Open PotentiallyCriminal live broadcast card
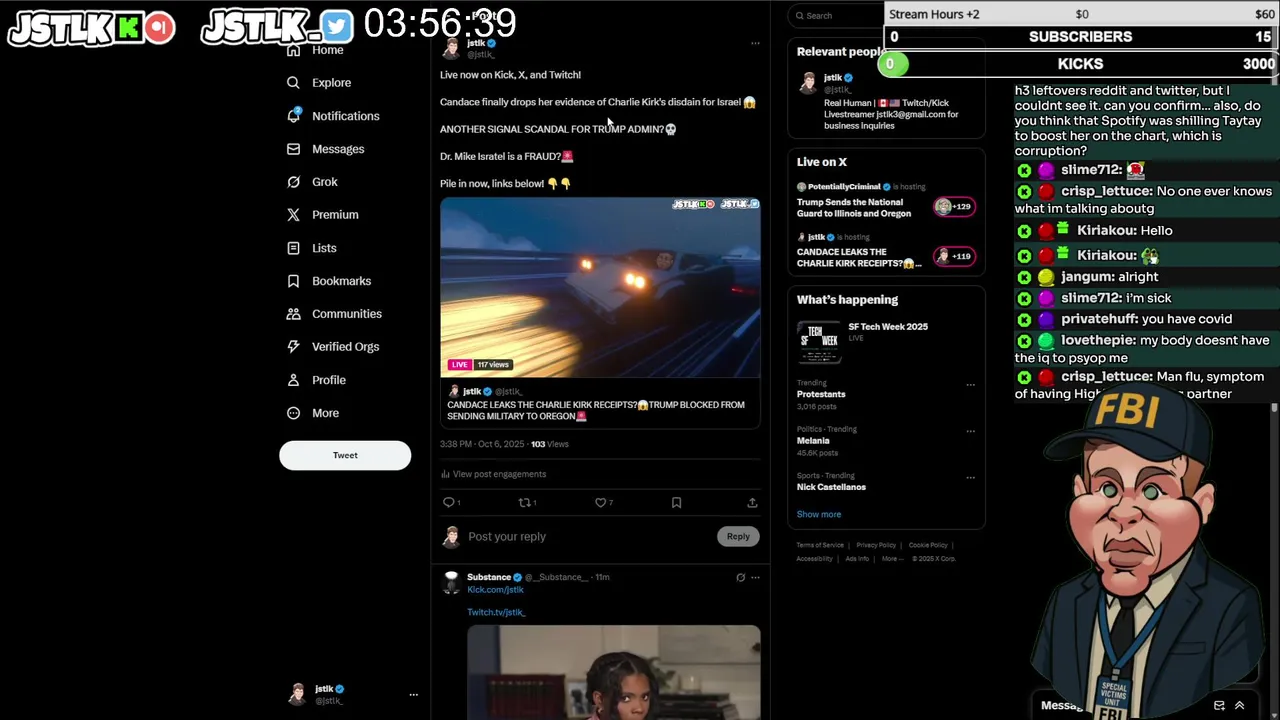The height and width of the screenshot is (720, 1280). click(x=887, y=200)
